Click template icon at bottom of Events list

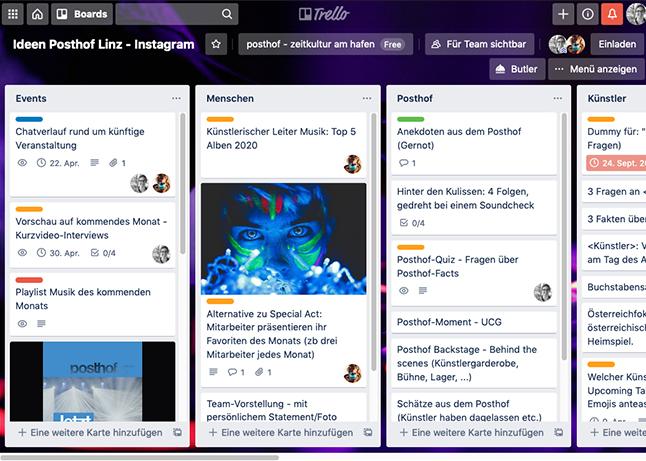[176, 433]
